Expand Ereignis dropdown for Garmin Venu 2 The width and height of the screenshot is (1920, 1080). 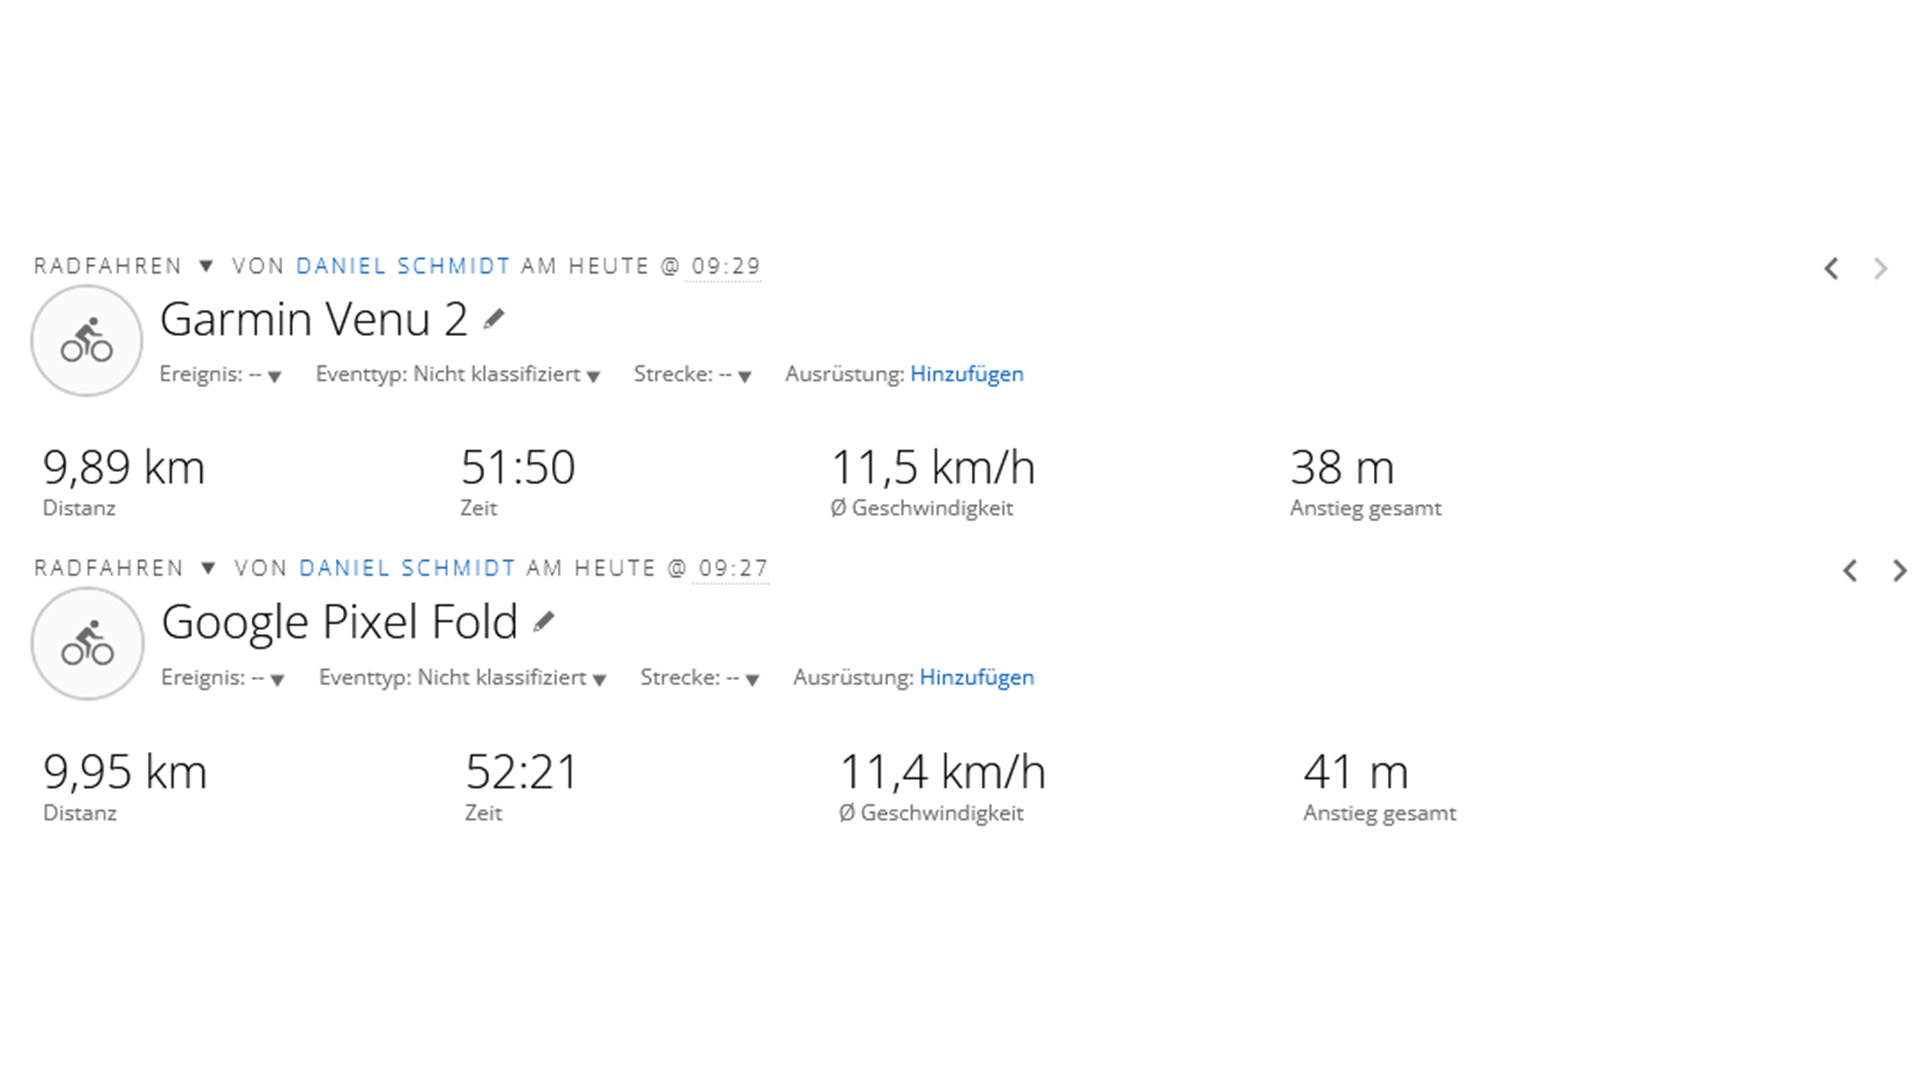(274, 376)
